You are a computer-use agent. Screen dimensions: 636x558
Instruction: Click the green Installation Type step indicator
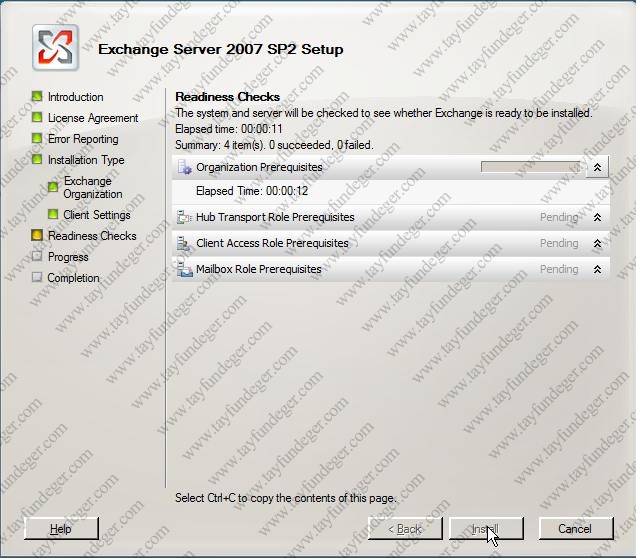(37, 159)
